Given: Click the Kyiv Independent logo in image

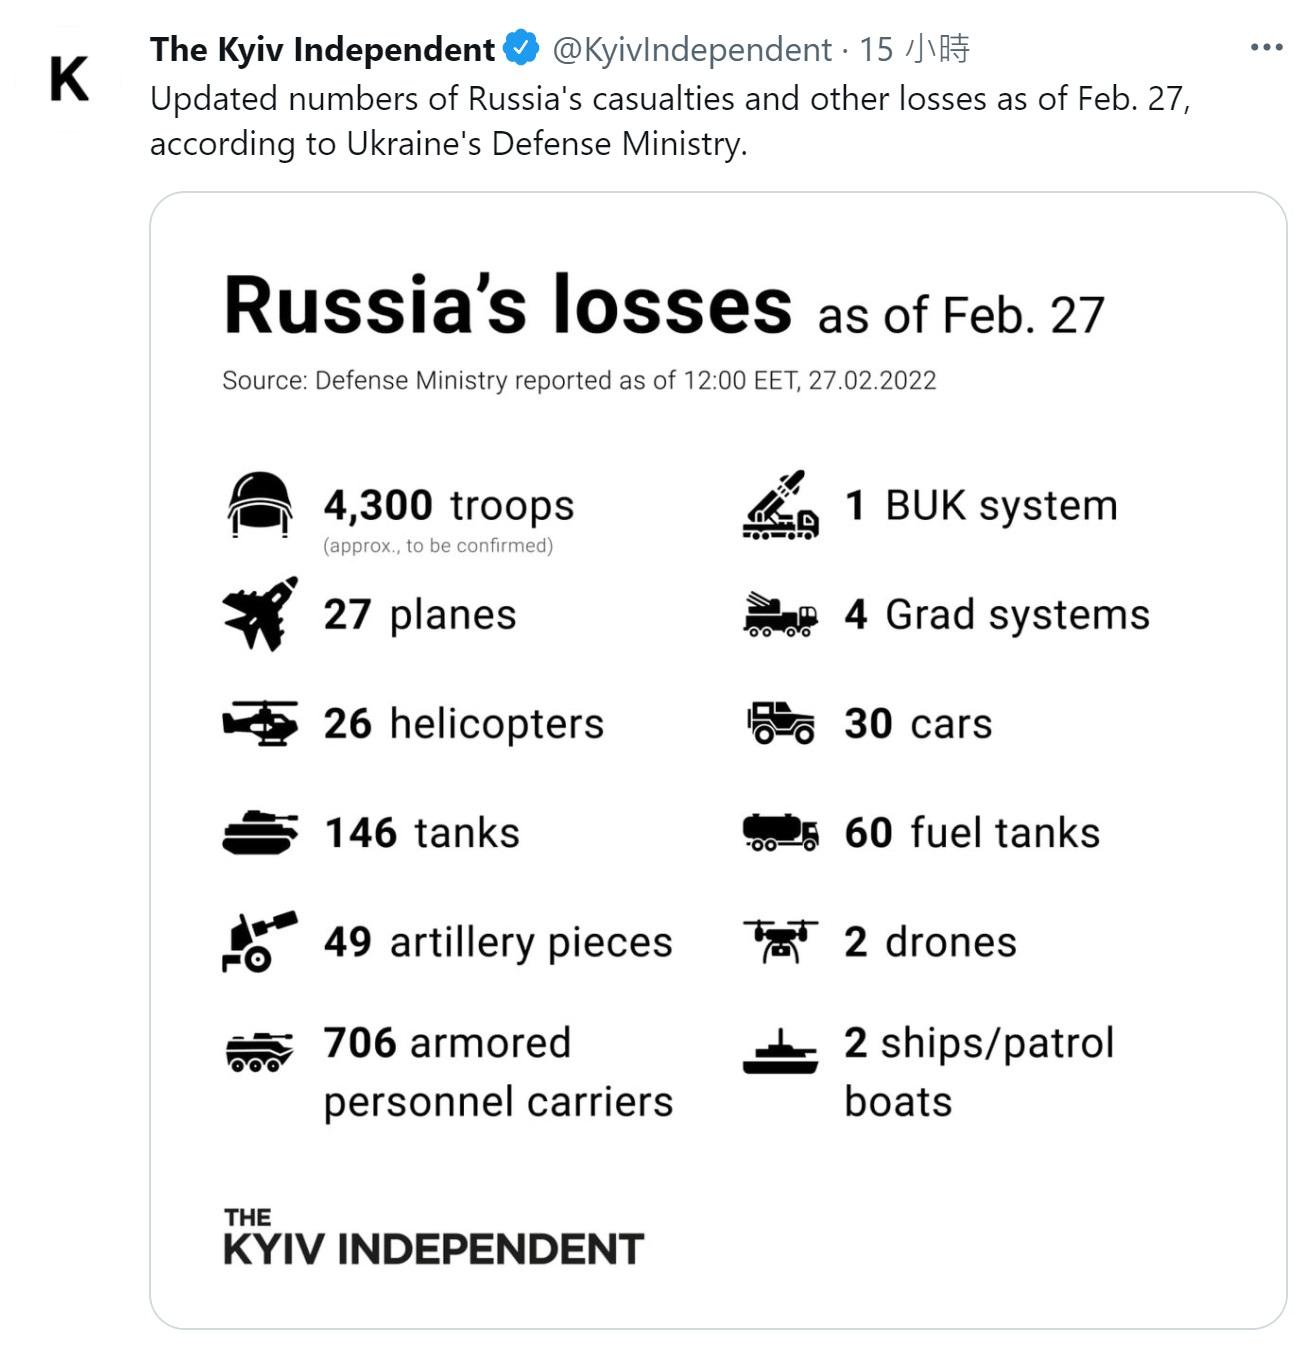Looking at the screenshot, I should [433, 1238].
